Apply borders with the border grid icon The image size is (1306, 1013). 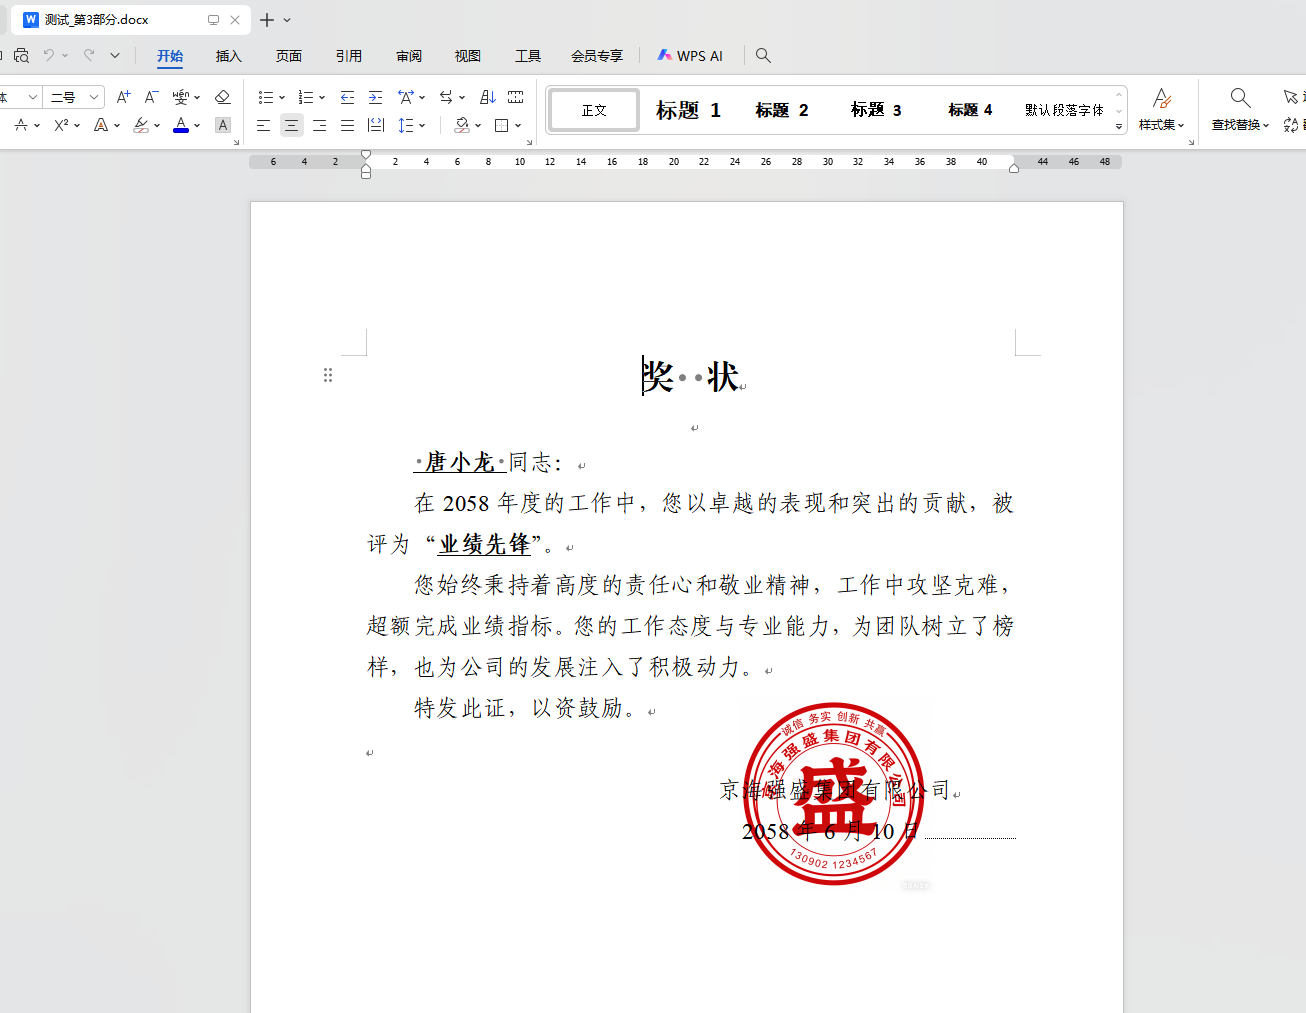(502, 125)
